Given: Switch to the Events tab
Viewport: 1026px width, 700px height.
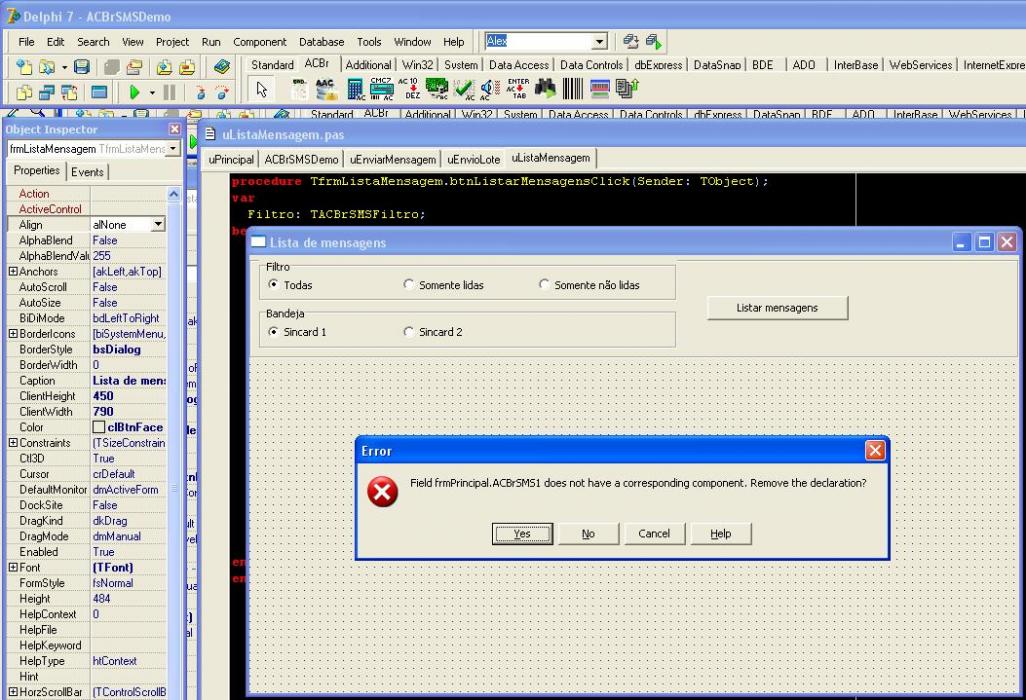Looking at the screenshot, I should (87, 172).
